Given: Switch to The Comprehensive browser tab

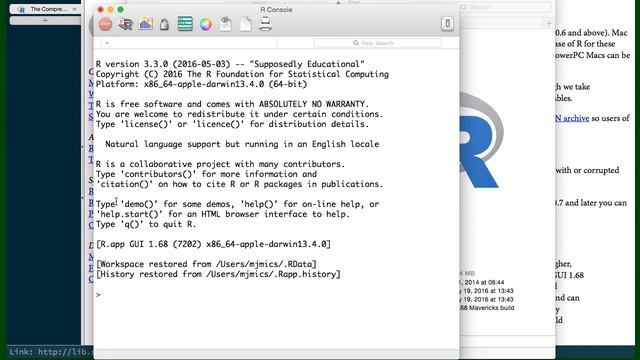Looking at the screenshot, I should click(46, 9).
